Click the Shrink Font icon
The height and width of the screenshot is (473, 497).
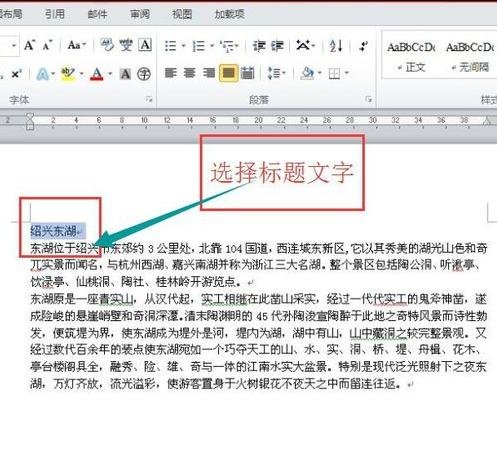click(x=48, y=45)
